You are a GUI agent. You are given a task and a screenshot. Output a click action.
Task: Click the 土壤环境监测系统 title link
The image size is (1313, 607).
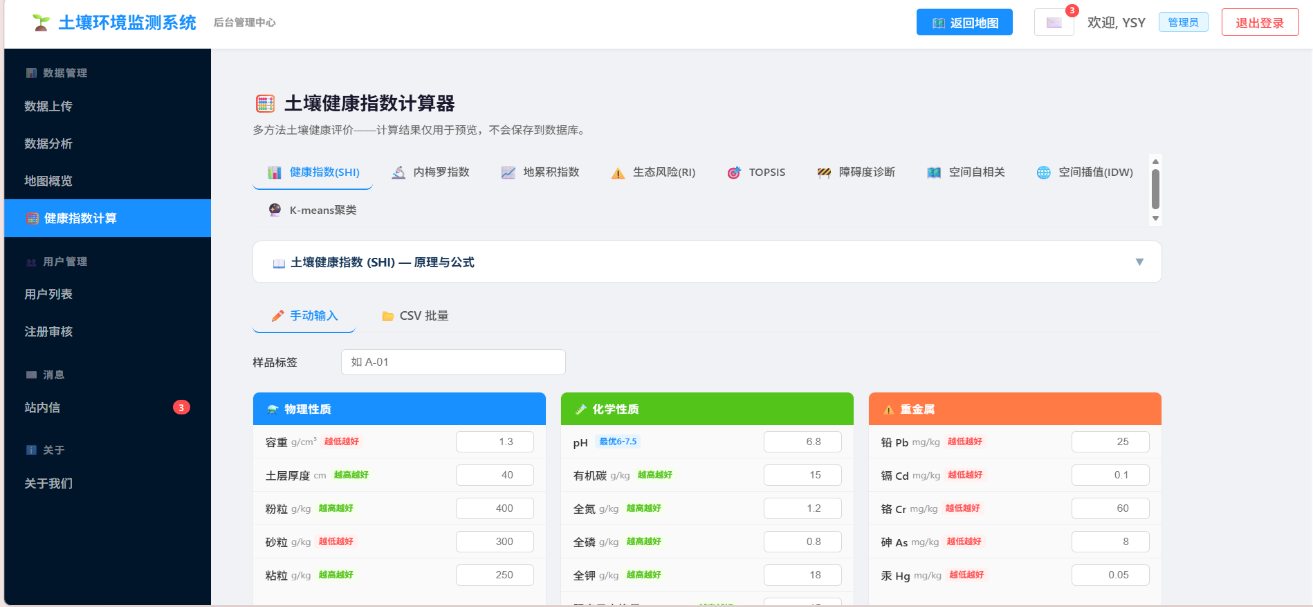(x=128, y=22)
